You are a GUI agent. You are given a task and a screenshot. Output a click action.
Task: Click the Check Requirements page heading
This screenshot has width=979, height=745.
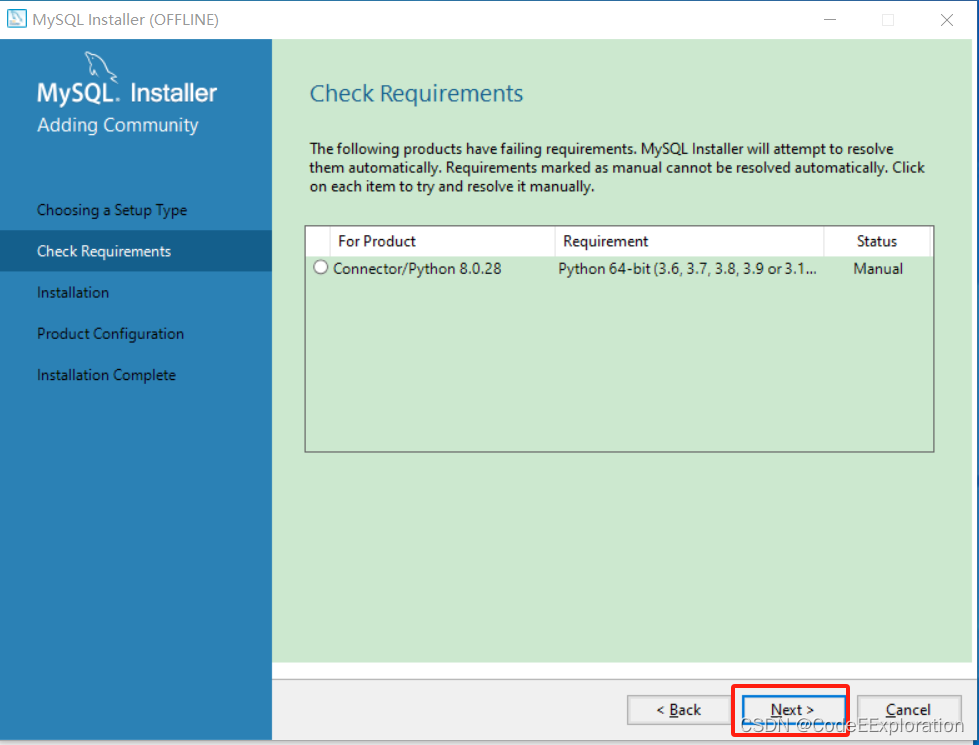pos(416,94)
